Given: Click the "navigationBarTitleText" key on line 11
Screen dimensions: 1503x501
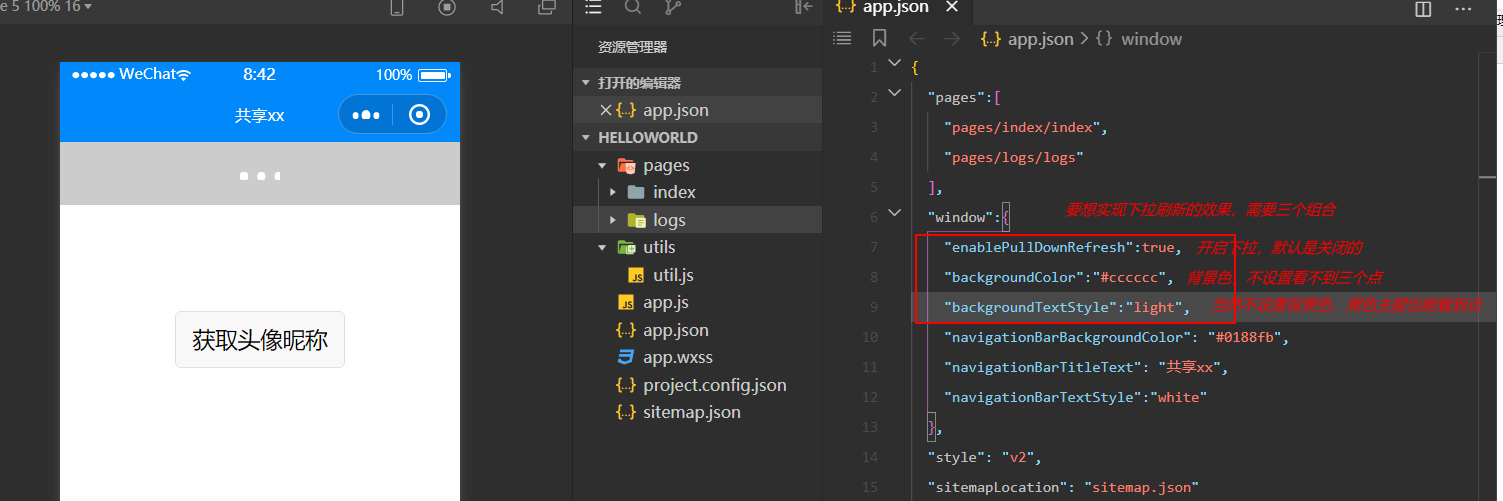Looking at the screenshot, I should [1044, 367].
